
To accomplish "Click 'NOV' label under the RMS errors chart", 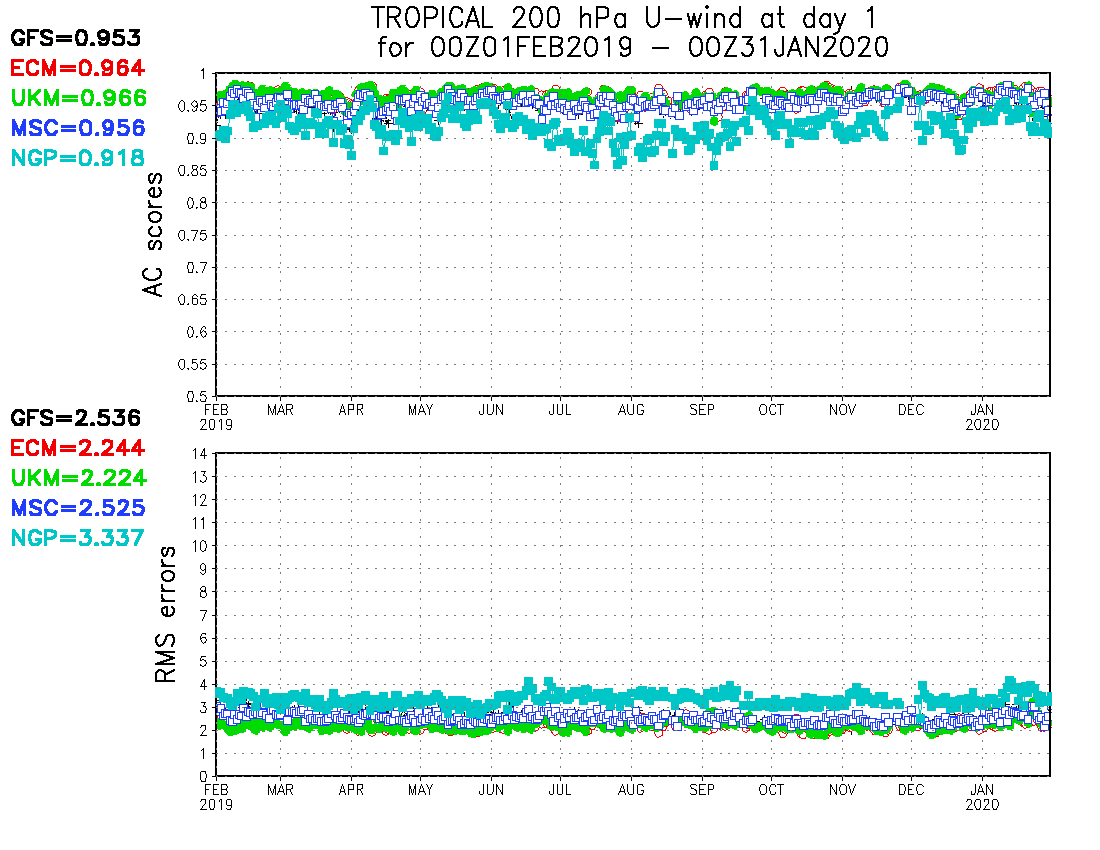I will (843, 790).
